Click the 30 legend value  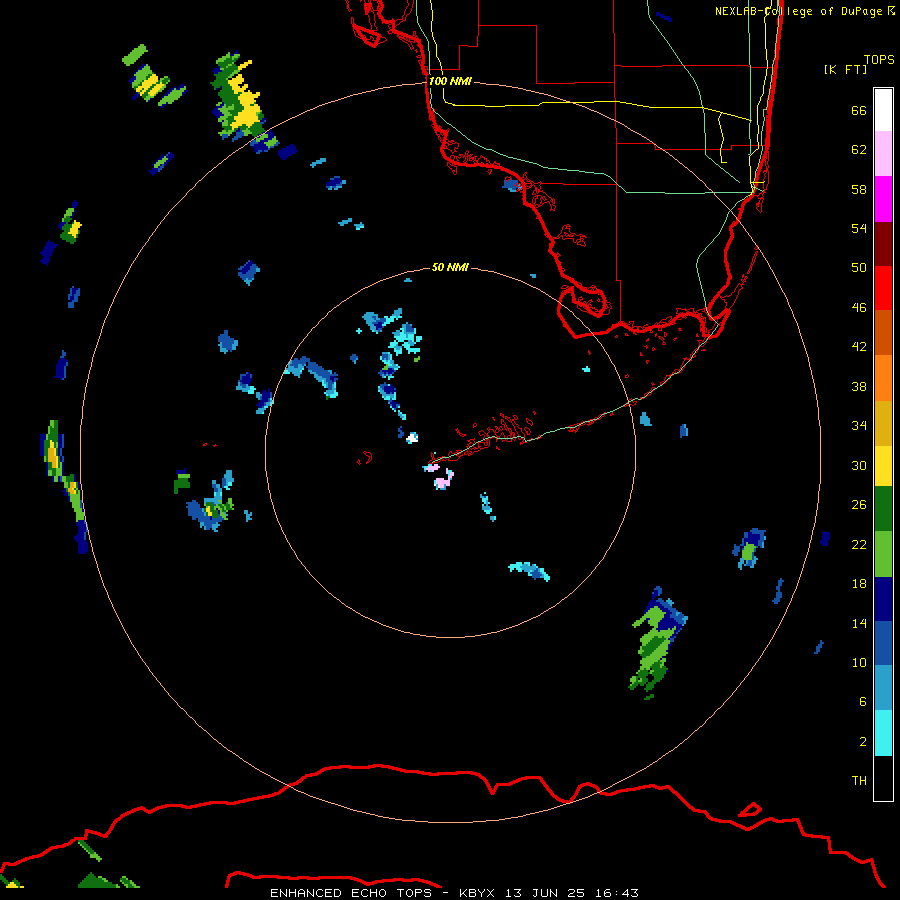859,465
